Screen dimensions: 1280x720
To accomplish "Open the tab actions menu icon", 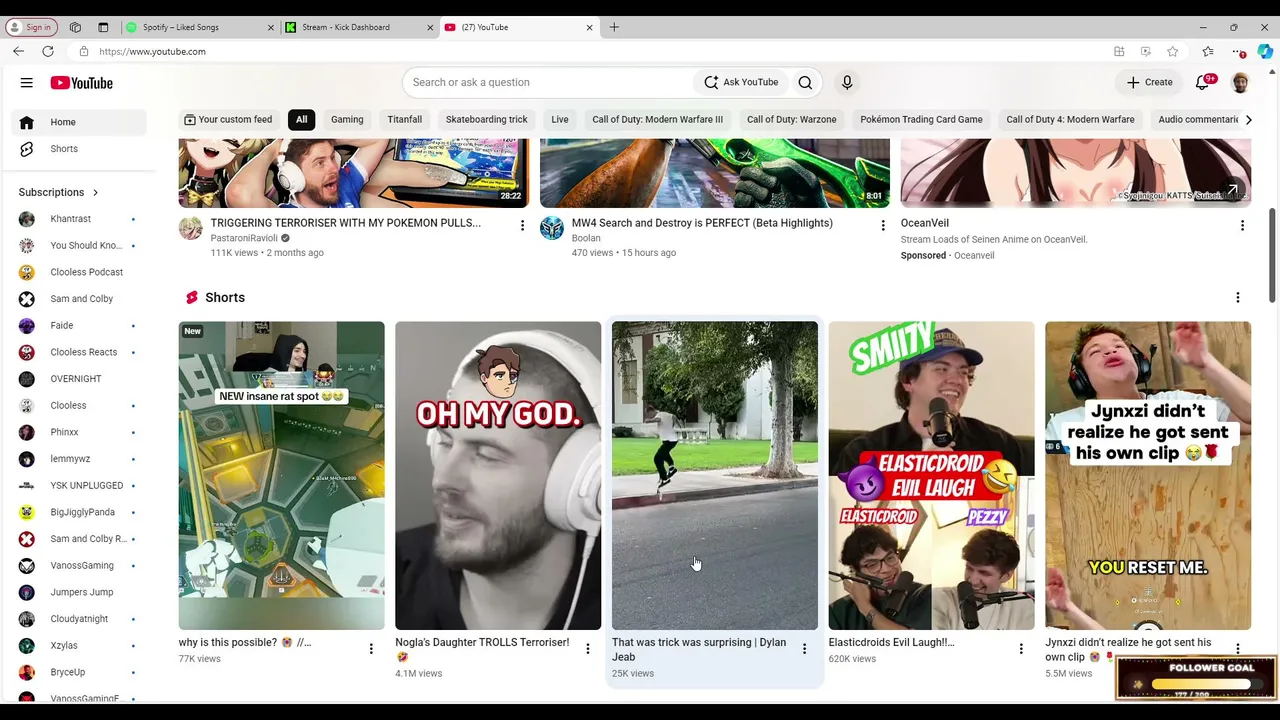I will (103, 27).
